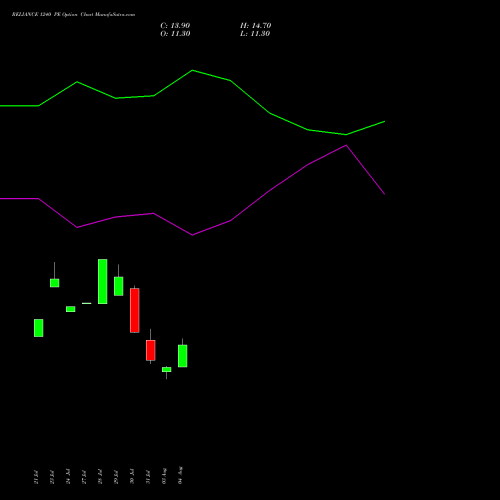Click the '27 Jul' date label
The width and height of the screenshot is (500, 500).
pos(84,477)
